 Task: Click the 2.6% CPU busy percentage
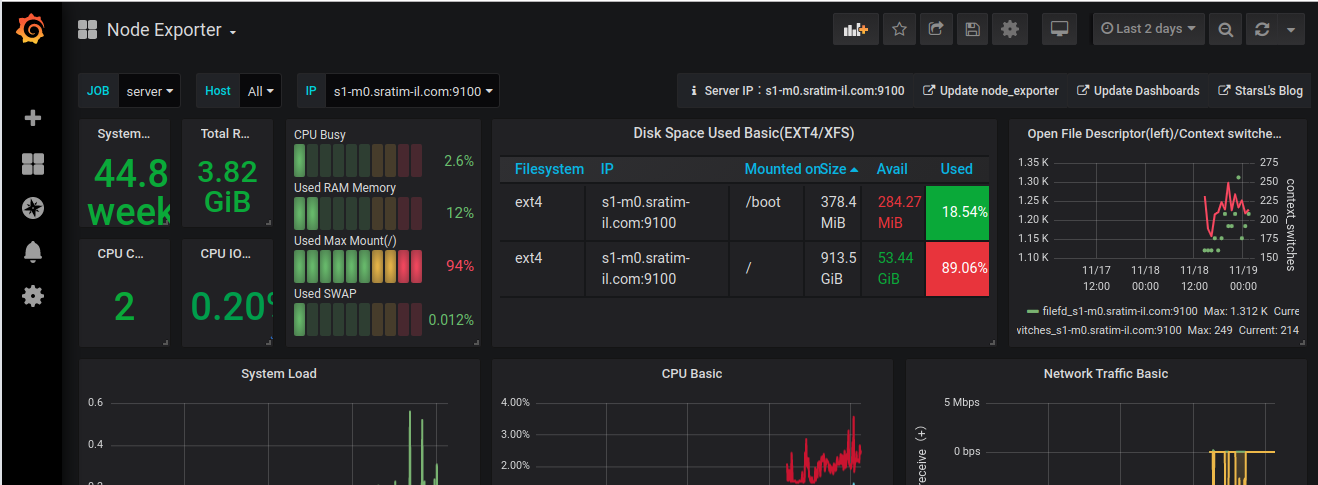click(x=458, y=160)
